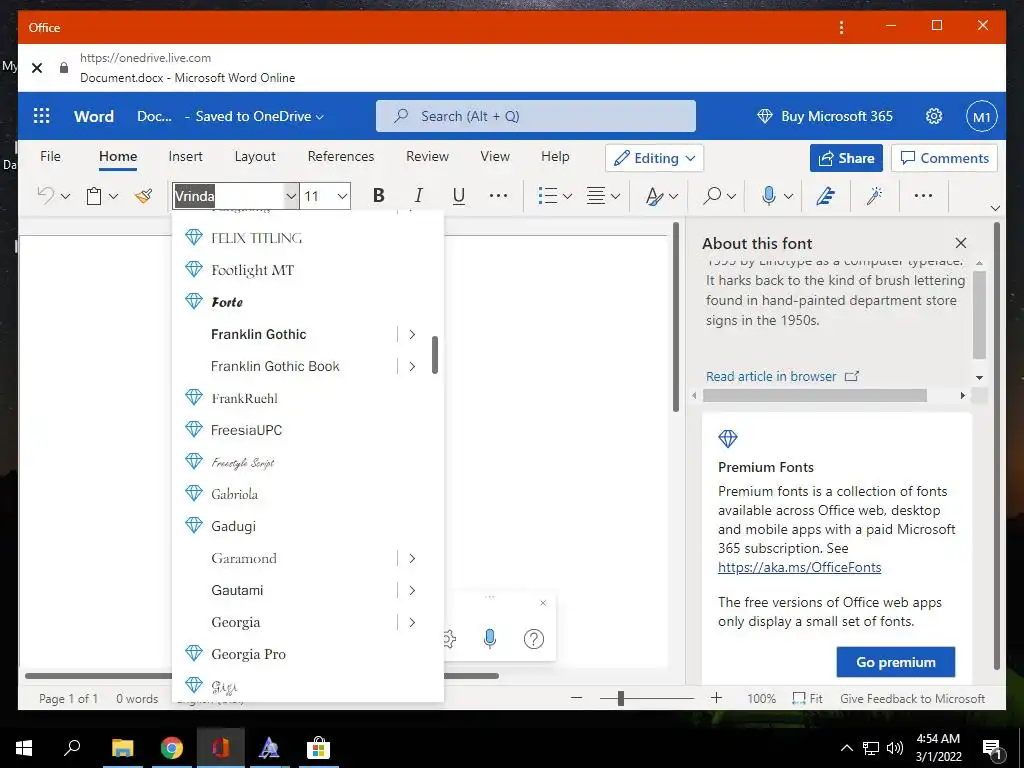This screenshot has height=768, width=1024.
Task: Click the Vrinda font name field
Action: 229,196
